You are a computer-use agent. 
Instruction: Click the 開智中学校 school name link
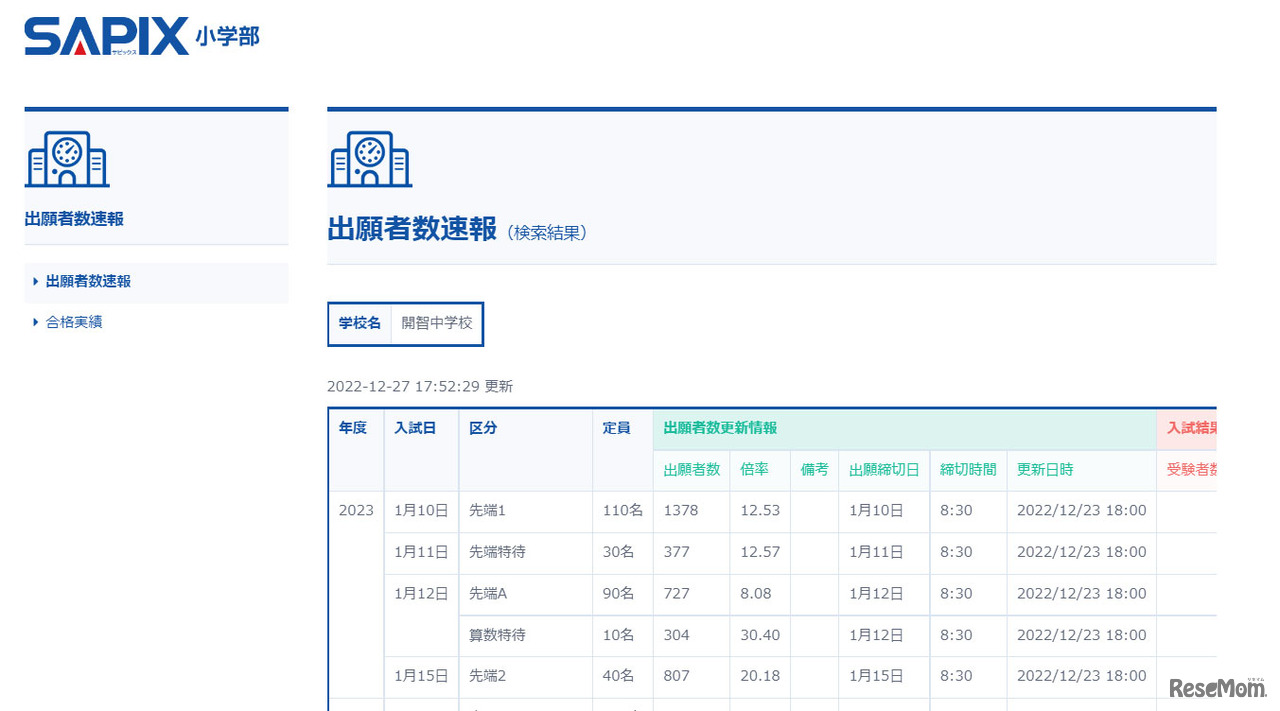pos(436,323)
